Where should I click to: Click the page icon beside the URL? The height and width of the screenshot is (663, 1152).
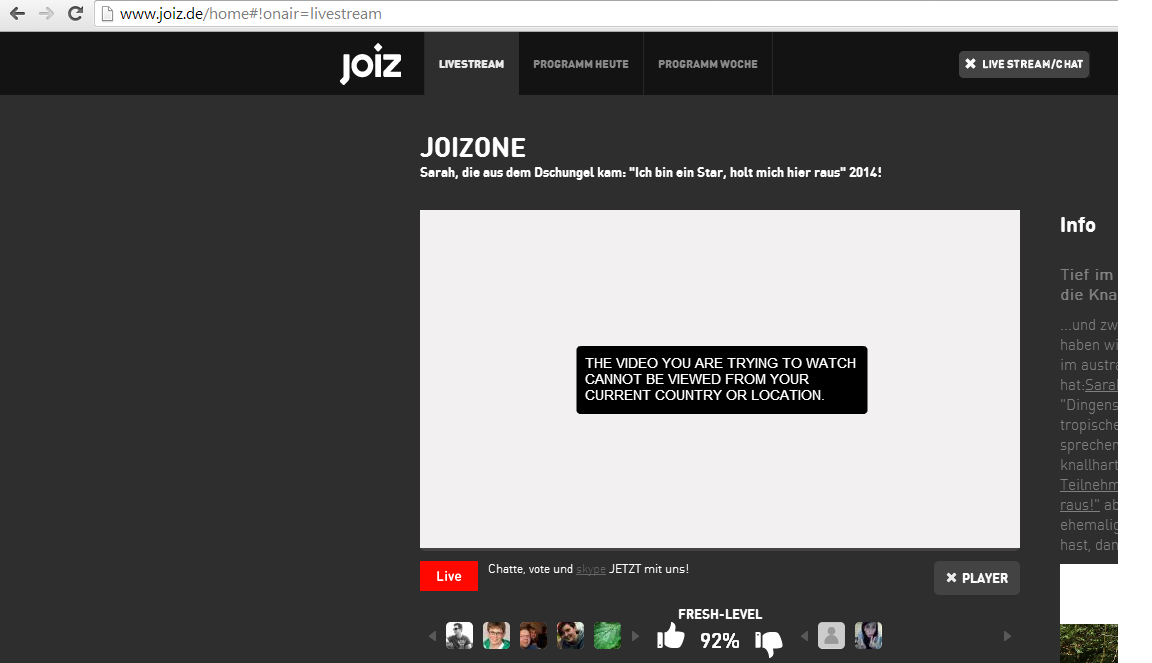[107, 13]
